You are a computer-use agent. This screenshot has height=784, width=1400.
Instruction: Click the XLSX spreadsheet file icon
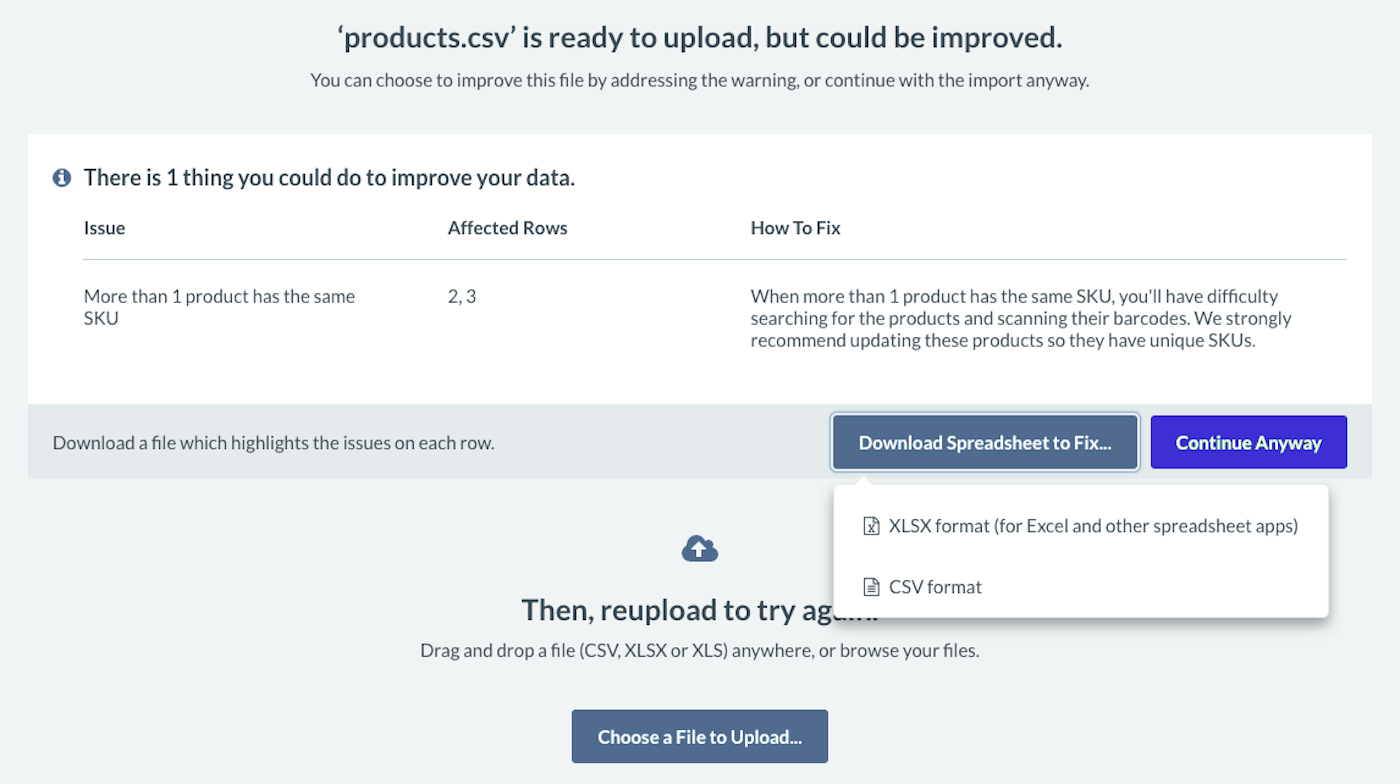(871, 526)
